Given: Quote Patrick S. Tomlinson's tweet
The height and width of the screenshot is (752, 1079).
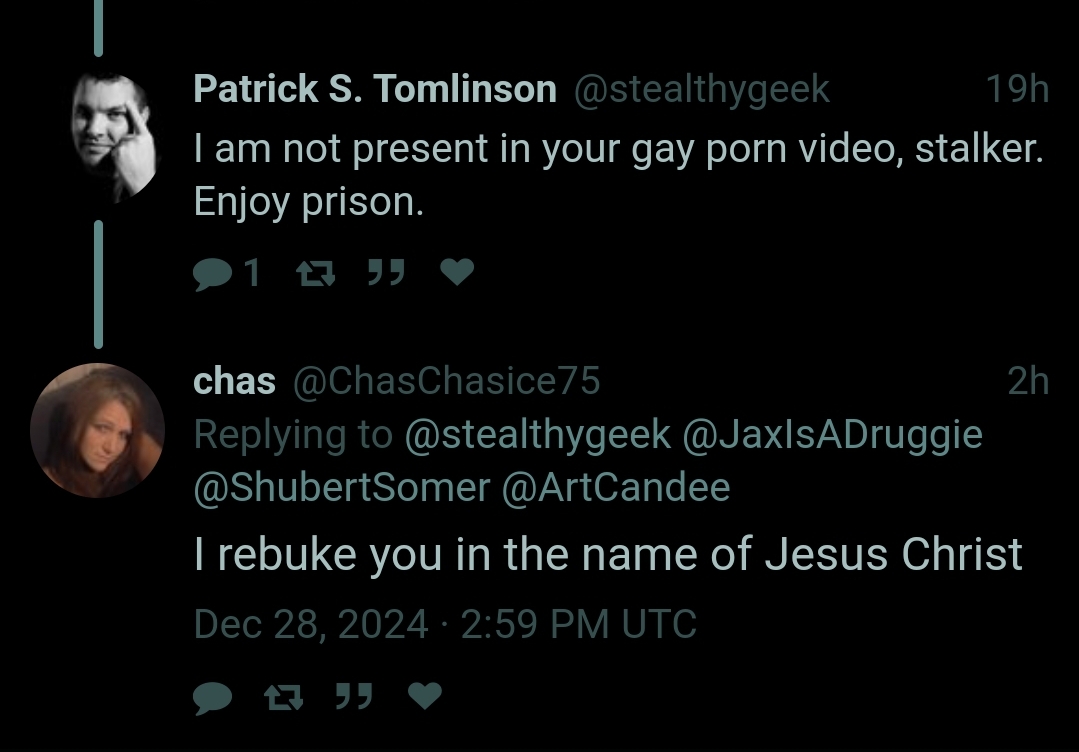Looking at the screenshot, I should 385,272.
